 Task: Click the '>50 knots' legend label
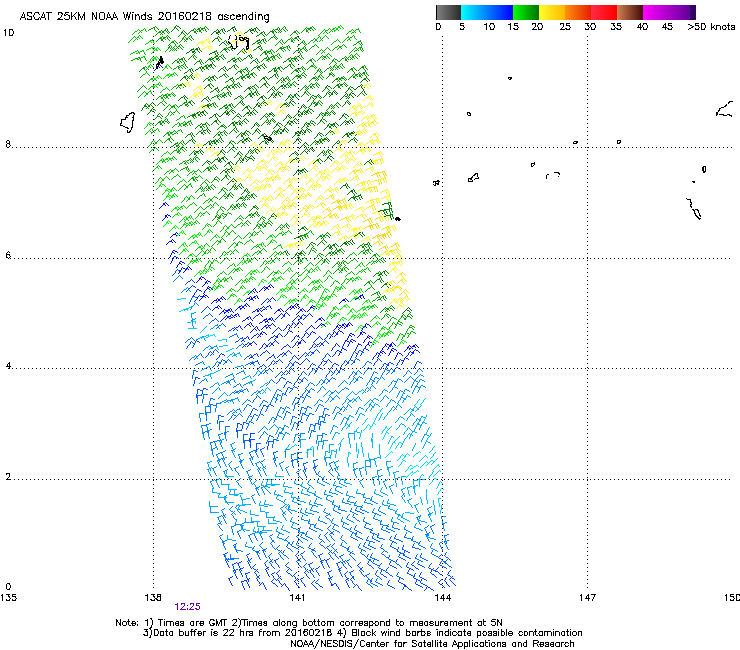[711, 27]
